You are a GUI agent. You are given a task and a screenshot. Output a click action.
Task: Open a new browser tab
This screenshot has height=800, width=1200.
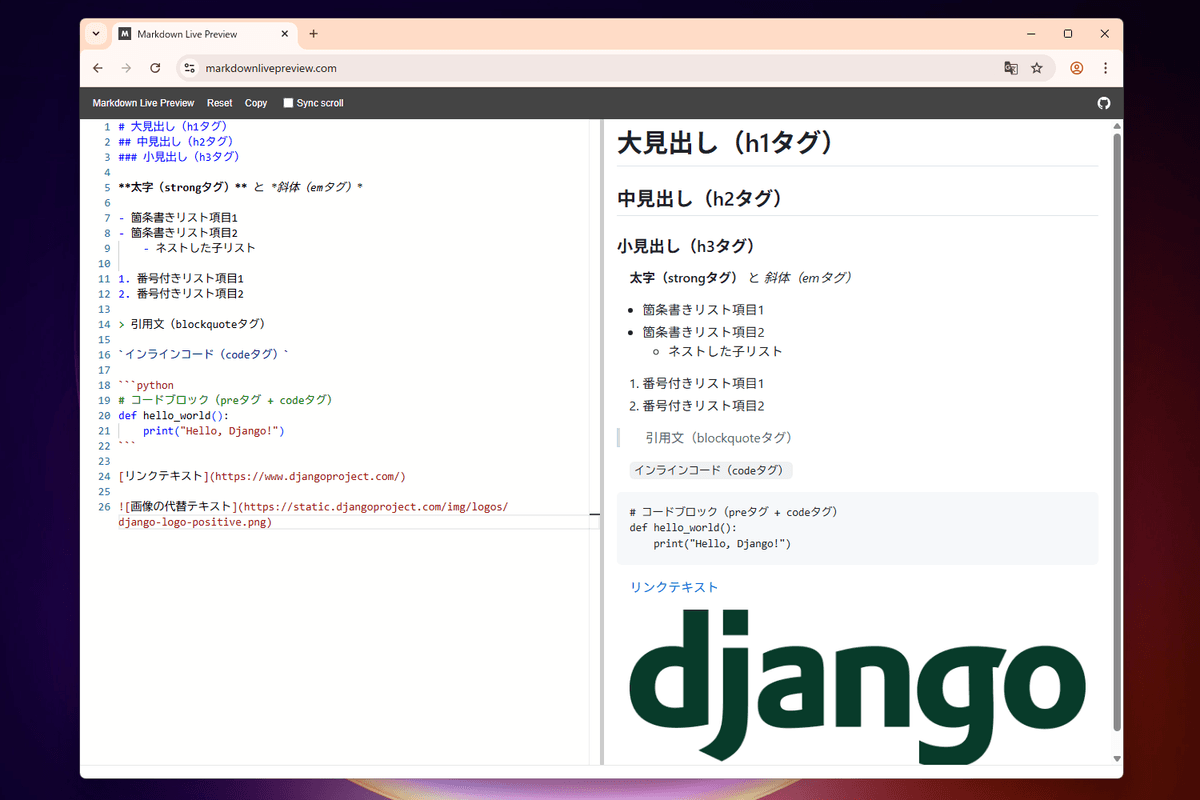pyautogui.click(x=313, y=34)
